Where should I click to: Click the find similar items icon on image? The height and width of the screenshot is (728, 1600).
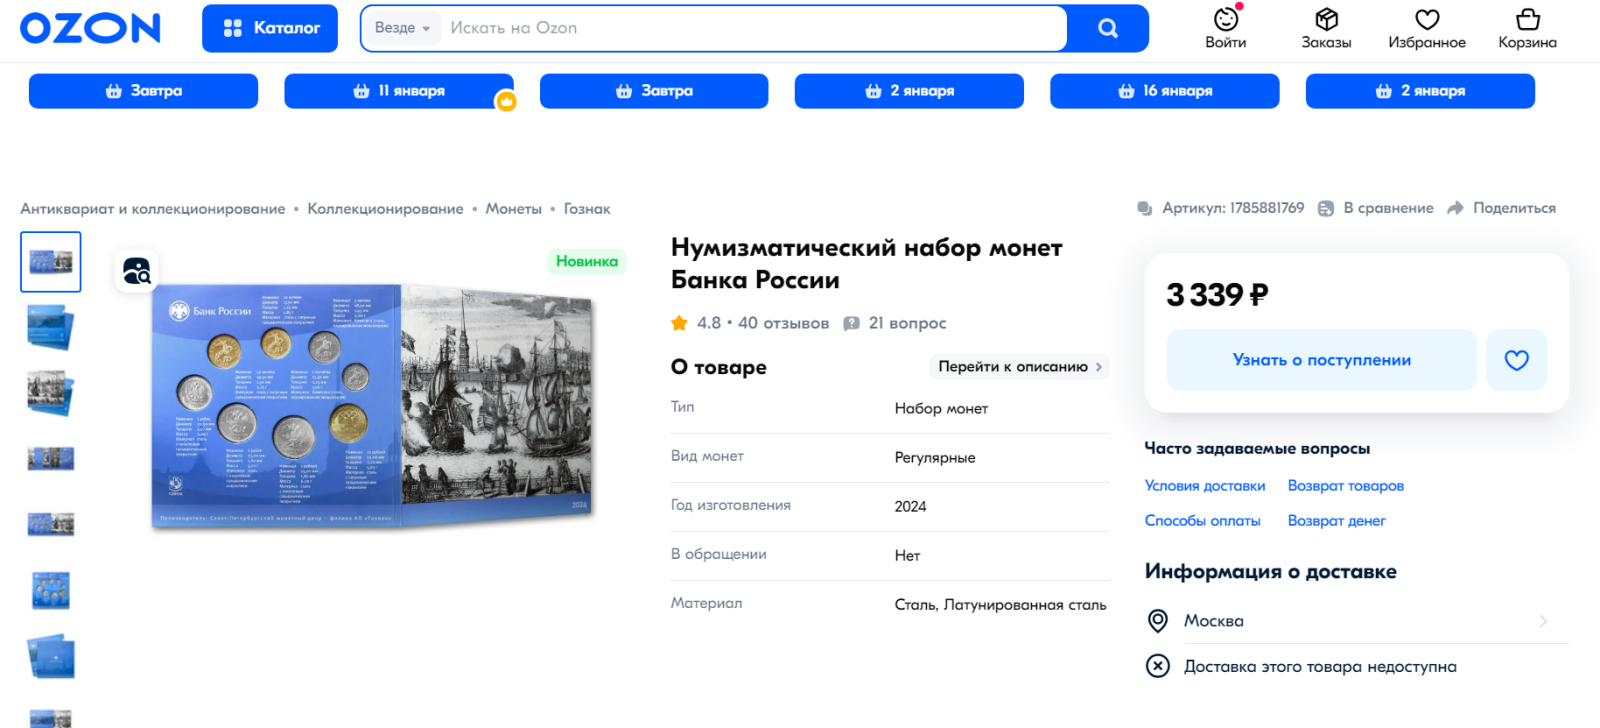point(136,270)
